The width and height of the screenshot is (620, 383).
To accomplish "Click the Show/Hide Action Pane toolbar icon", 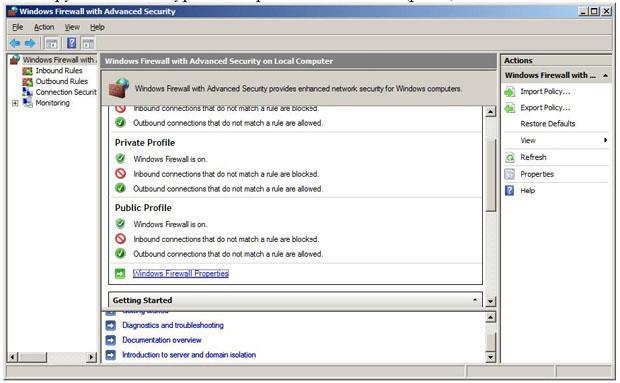I will pos(88,43).
